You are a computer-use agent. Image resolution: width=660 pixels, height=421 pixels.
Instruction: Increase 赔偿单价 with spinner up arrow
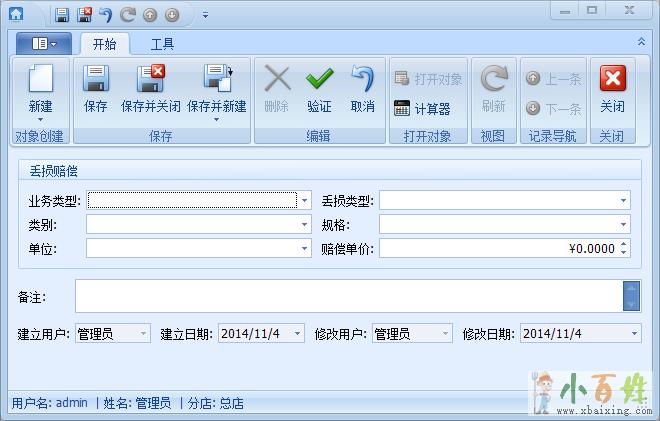[x=624, y=243]
